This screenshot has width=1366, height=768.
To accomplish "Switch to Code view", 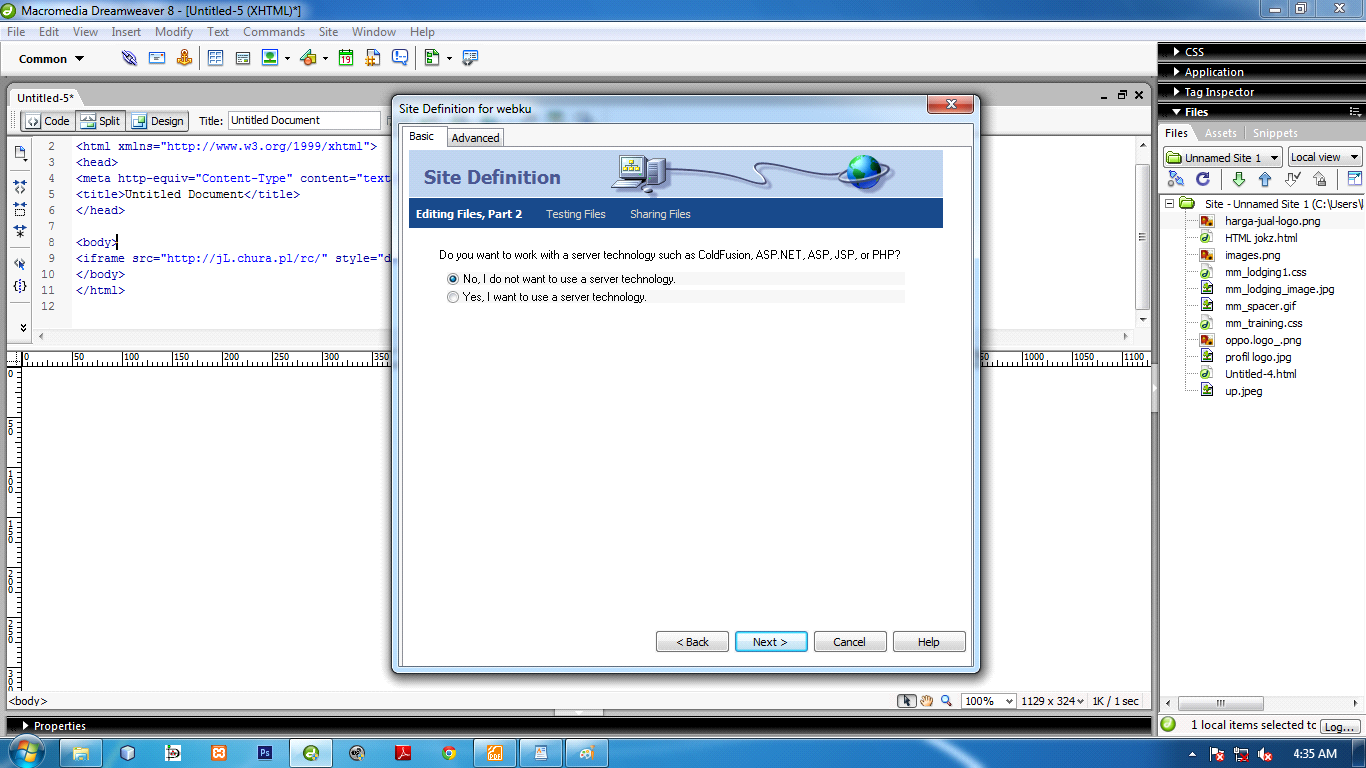I will pyautogui.click(x=47, y=121).
